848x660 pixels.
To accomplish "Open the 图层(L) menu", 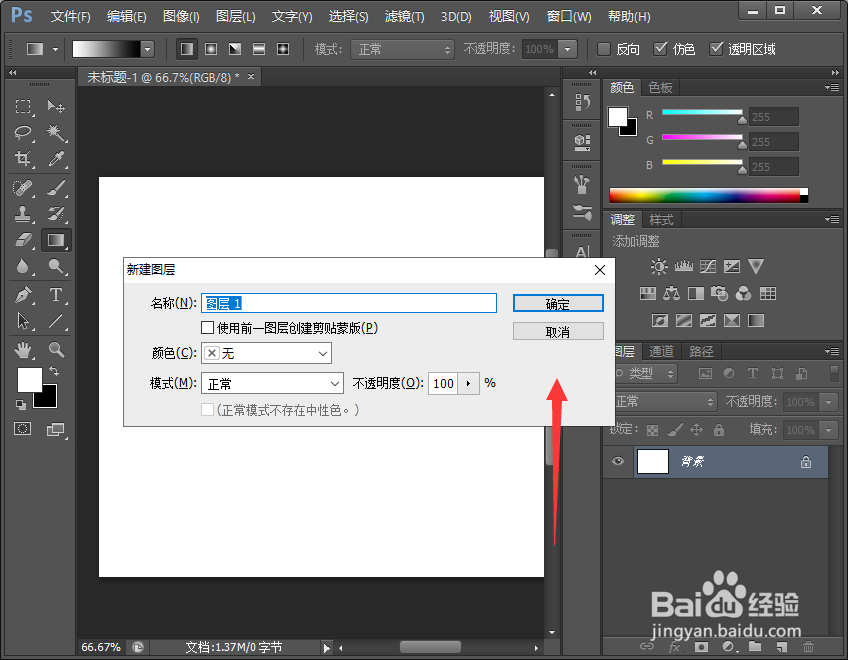I will point(235,16).
